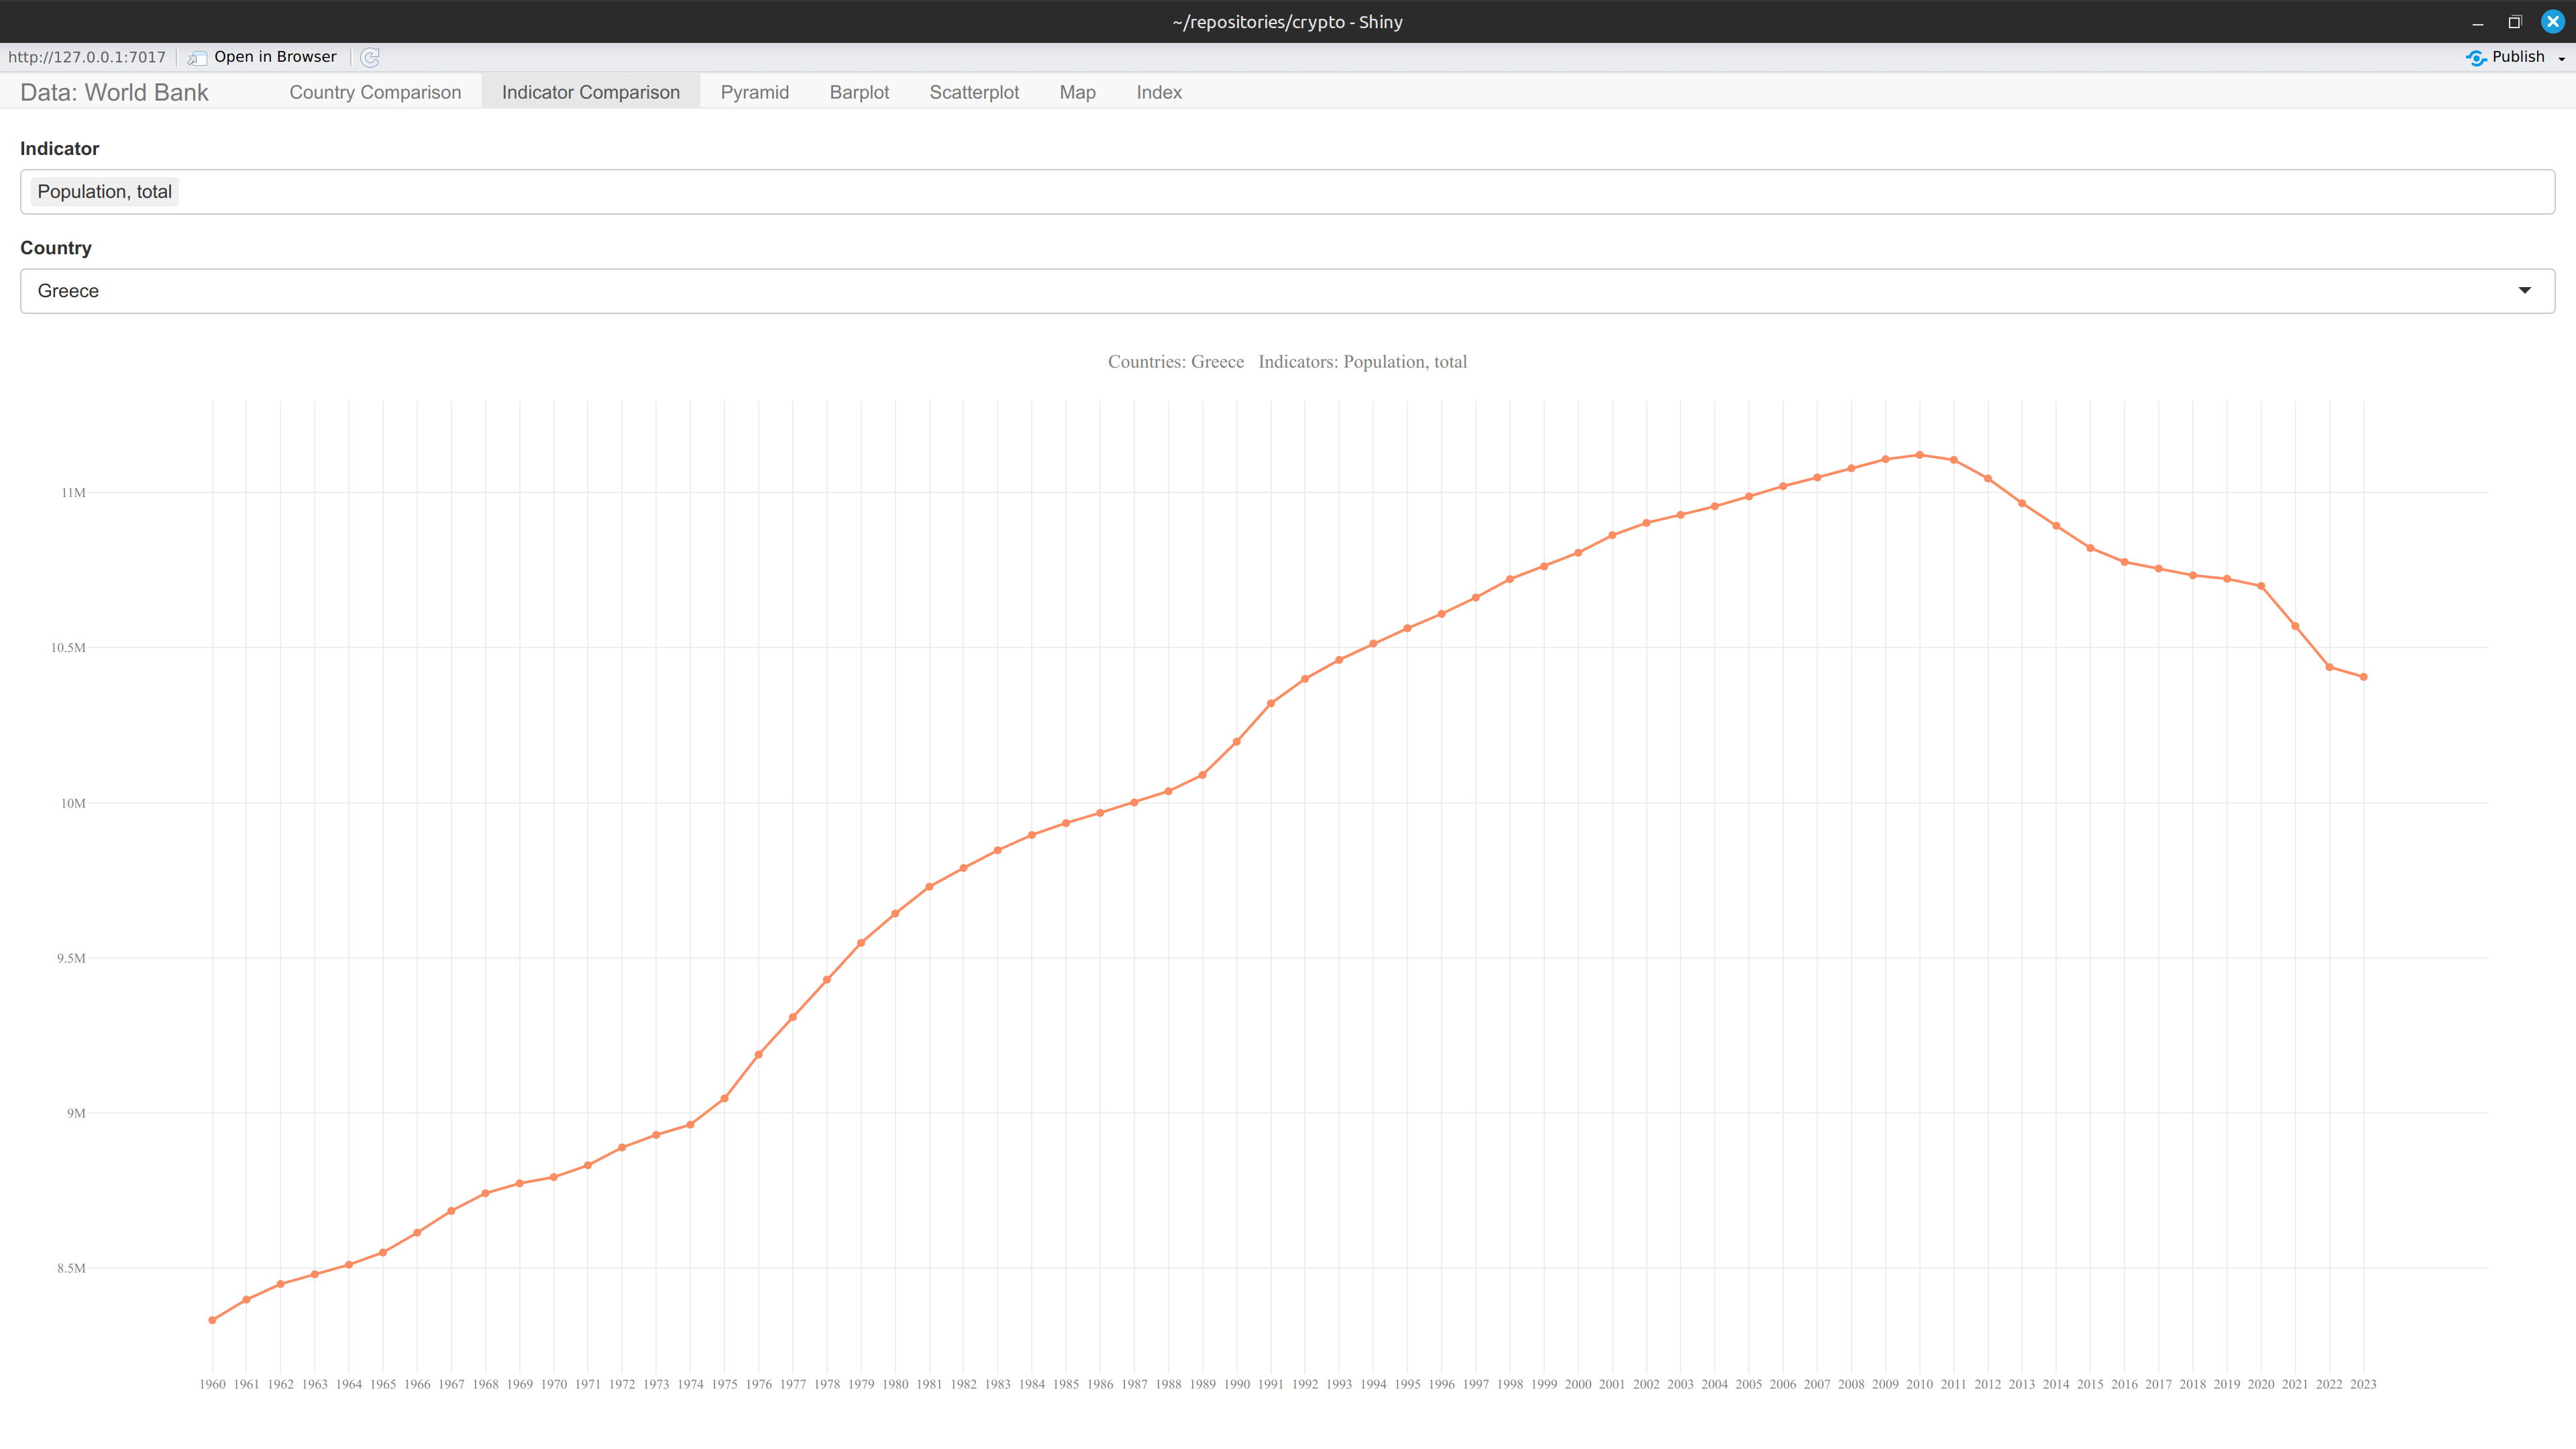Click the Data: World Bank title link
This screenshot has height=1449, width=2576.
click(114, 92)
